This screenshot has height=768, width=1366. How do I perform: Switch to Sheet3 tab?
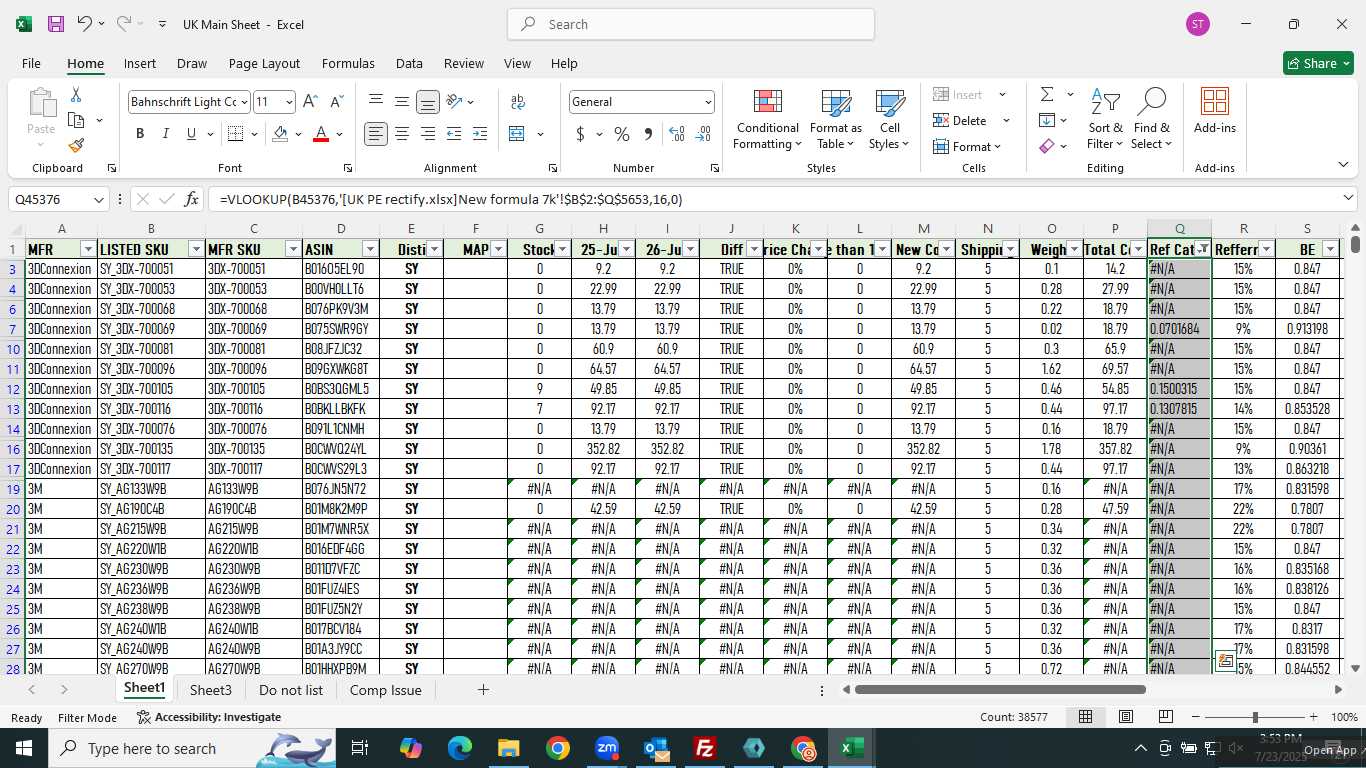coord(211,690)
